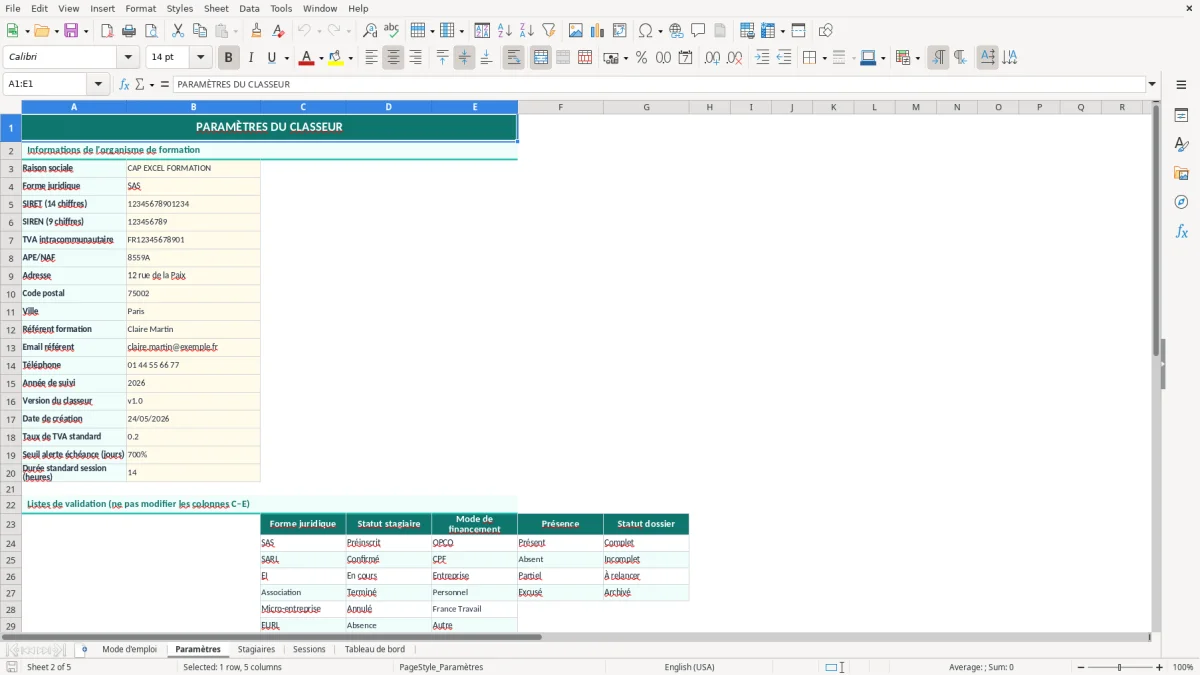Click the zoom slider in status bar
Image resolution: width=1200 pixels, height=675 pixels.
[x=1119, y=667]
